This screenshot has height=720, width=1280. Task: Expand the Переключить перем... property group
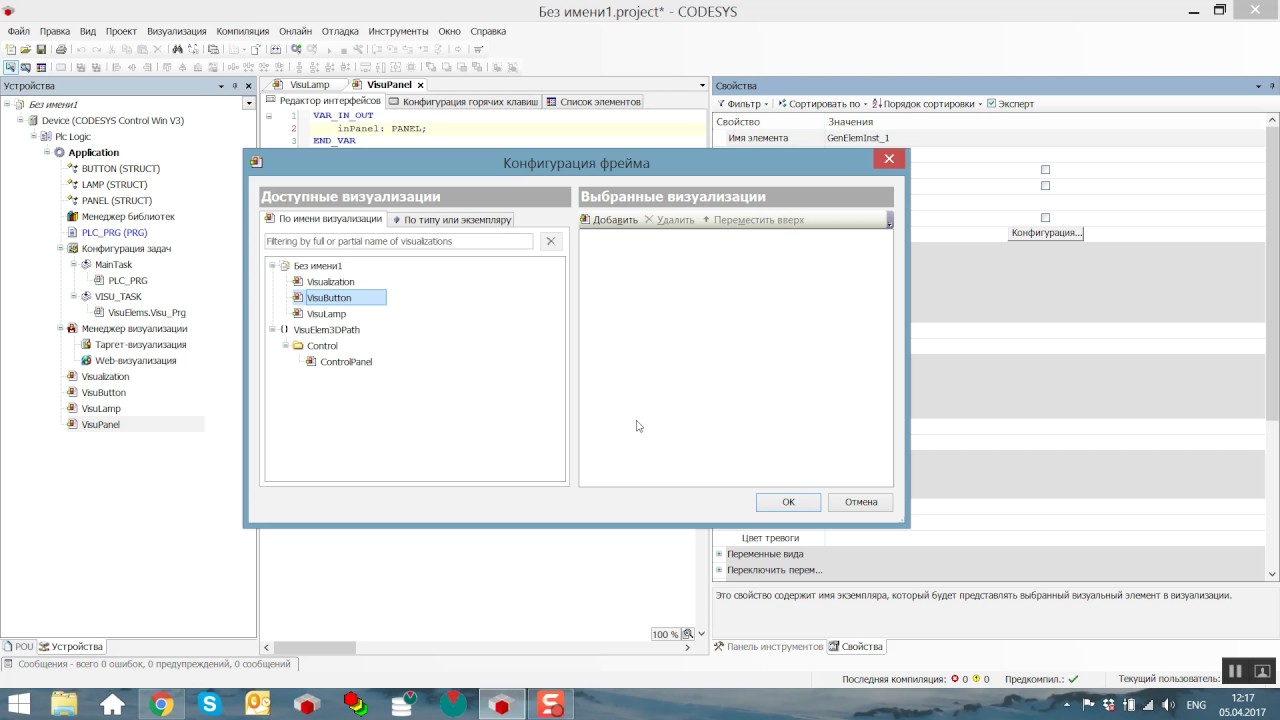[719, 570]
